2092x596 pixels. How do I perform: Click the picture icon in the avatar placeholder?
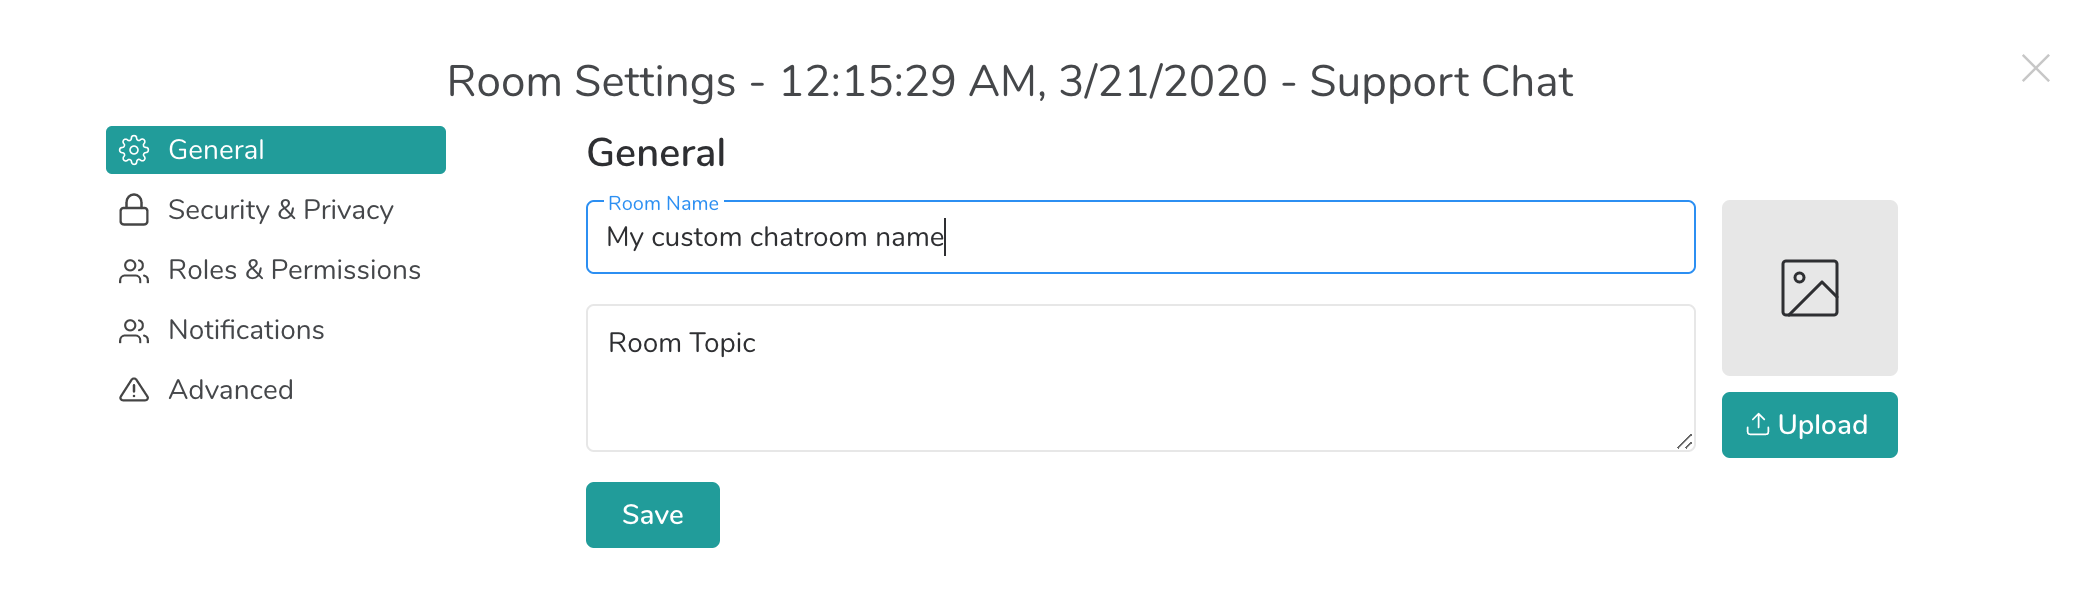pyautogui.click(x=1809, y=288)
